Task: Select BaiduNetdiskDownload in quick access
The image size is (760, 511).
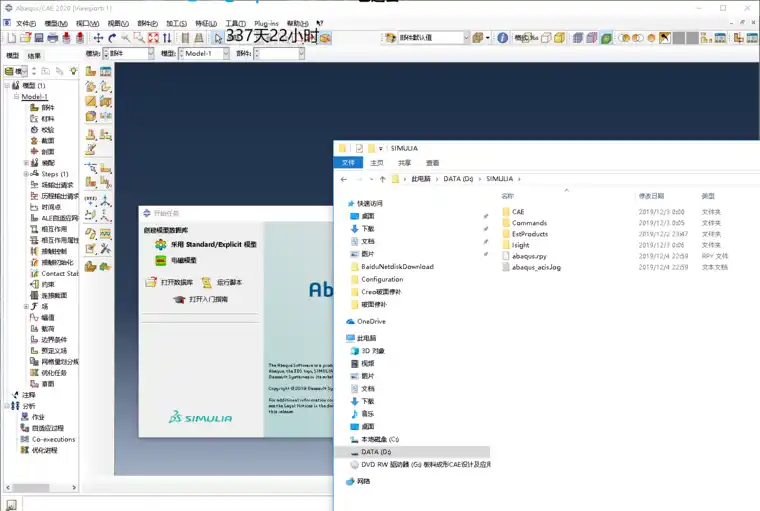Action: pyautogui.click(x=392, y=267)
